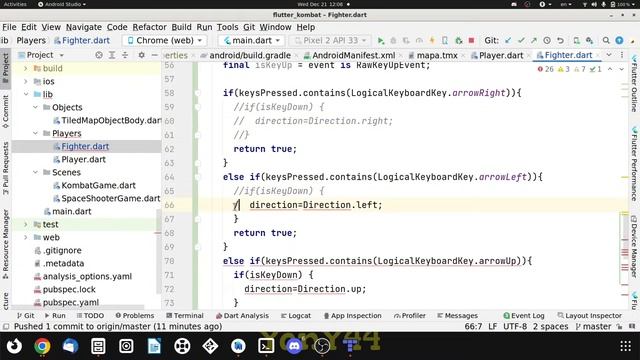Open Chrome from the dock
The height and width of the screenshot is (360, 640).
(x=42, y=346)
